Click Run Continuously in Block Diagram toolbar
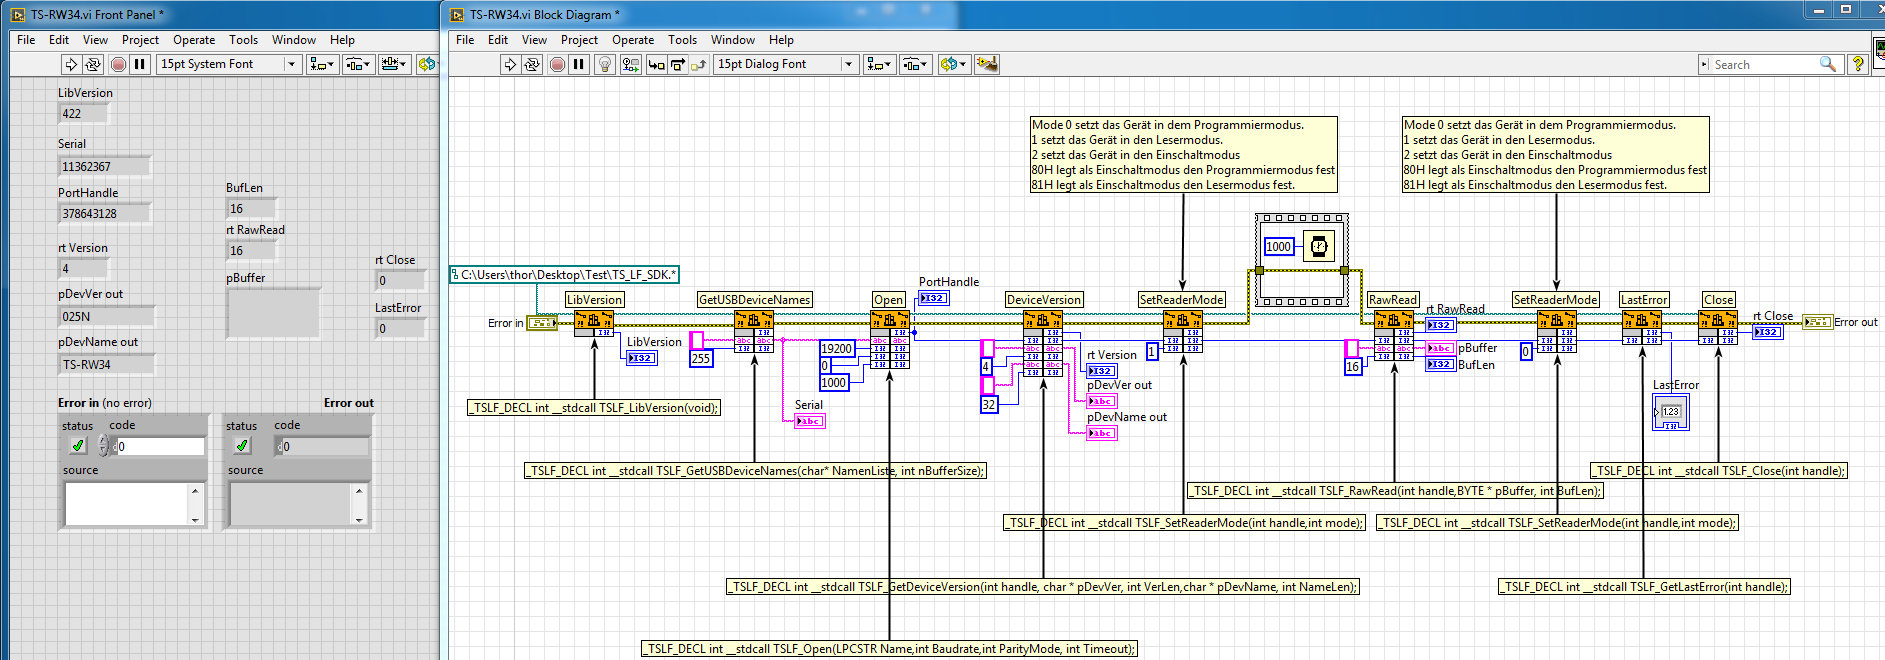 pos(532,64)
